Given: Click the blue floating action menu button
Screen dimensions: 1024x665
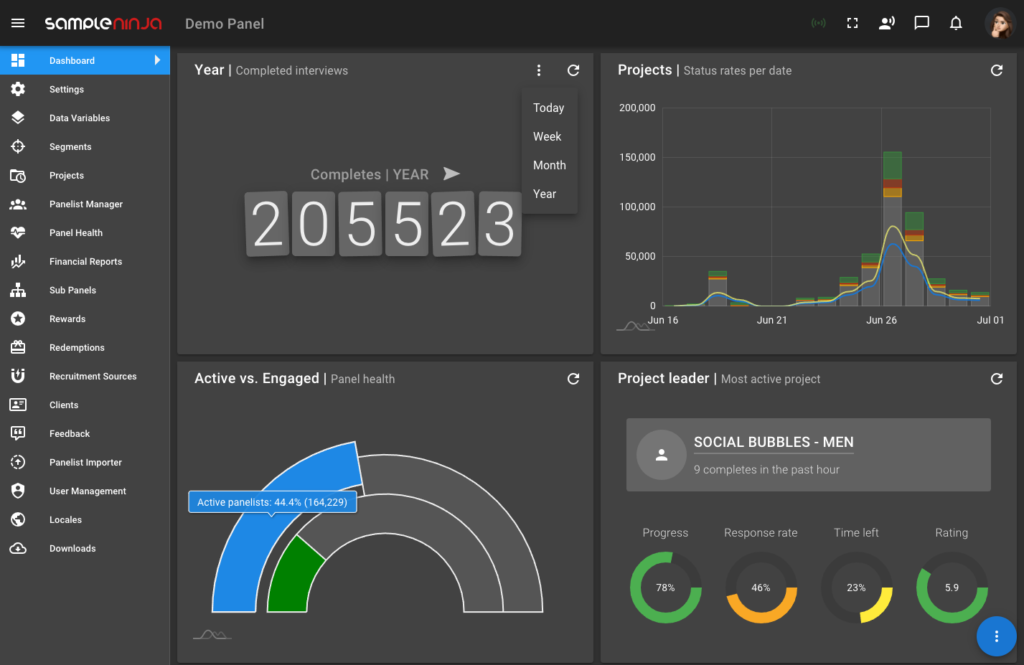Looking at the screenshot, I should 996,635.
